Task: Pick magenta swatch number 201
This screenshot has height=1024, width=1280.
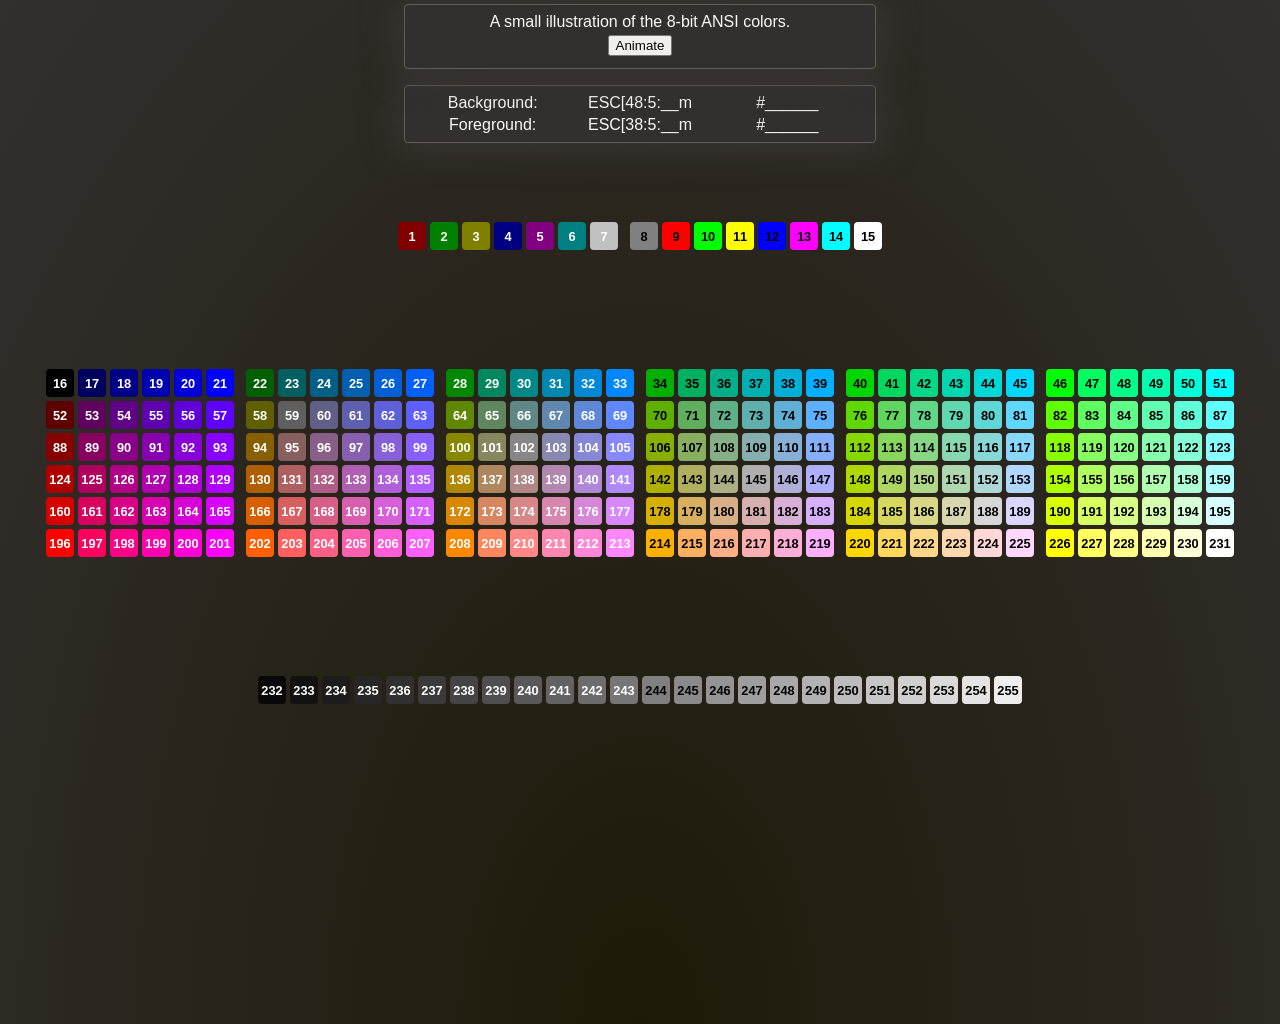Action: pos(220,543)
